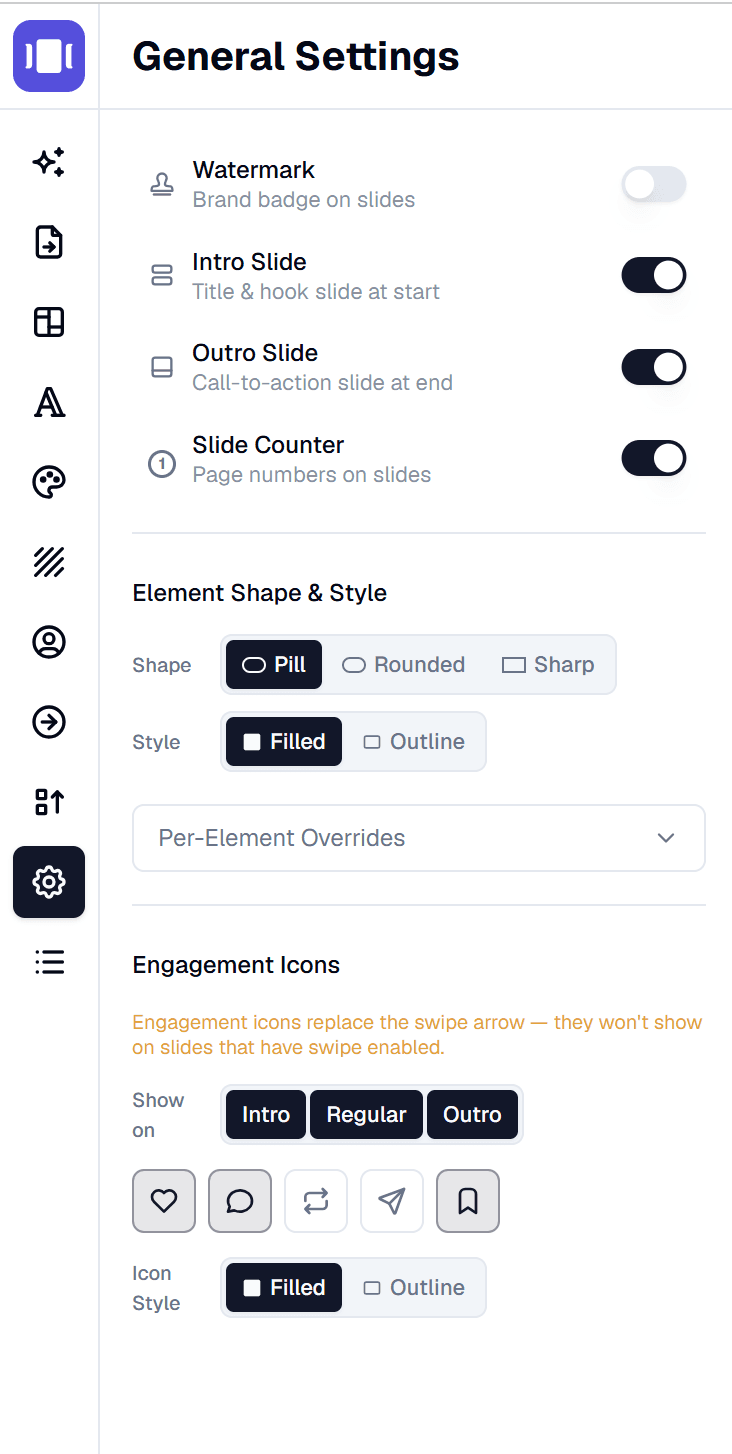Image resolution: width=732 pixels, height=1454 pixels.
Task: Open the outline list panel
Action: [x=48, y=962]
